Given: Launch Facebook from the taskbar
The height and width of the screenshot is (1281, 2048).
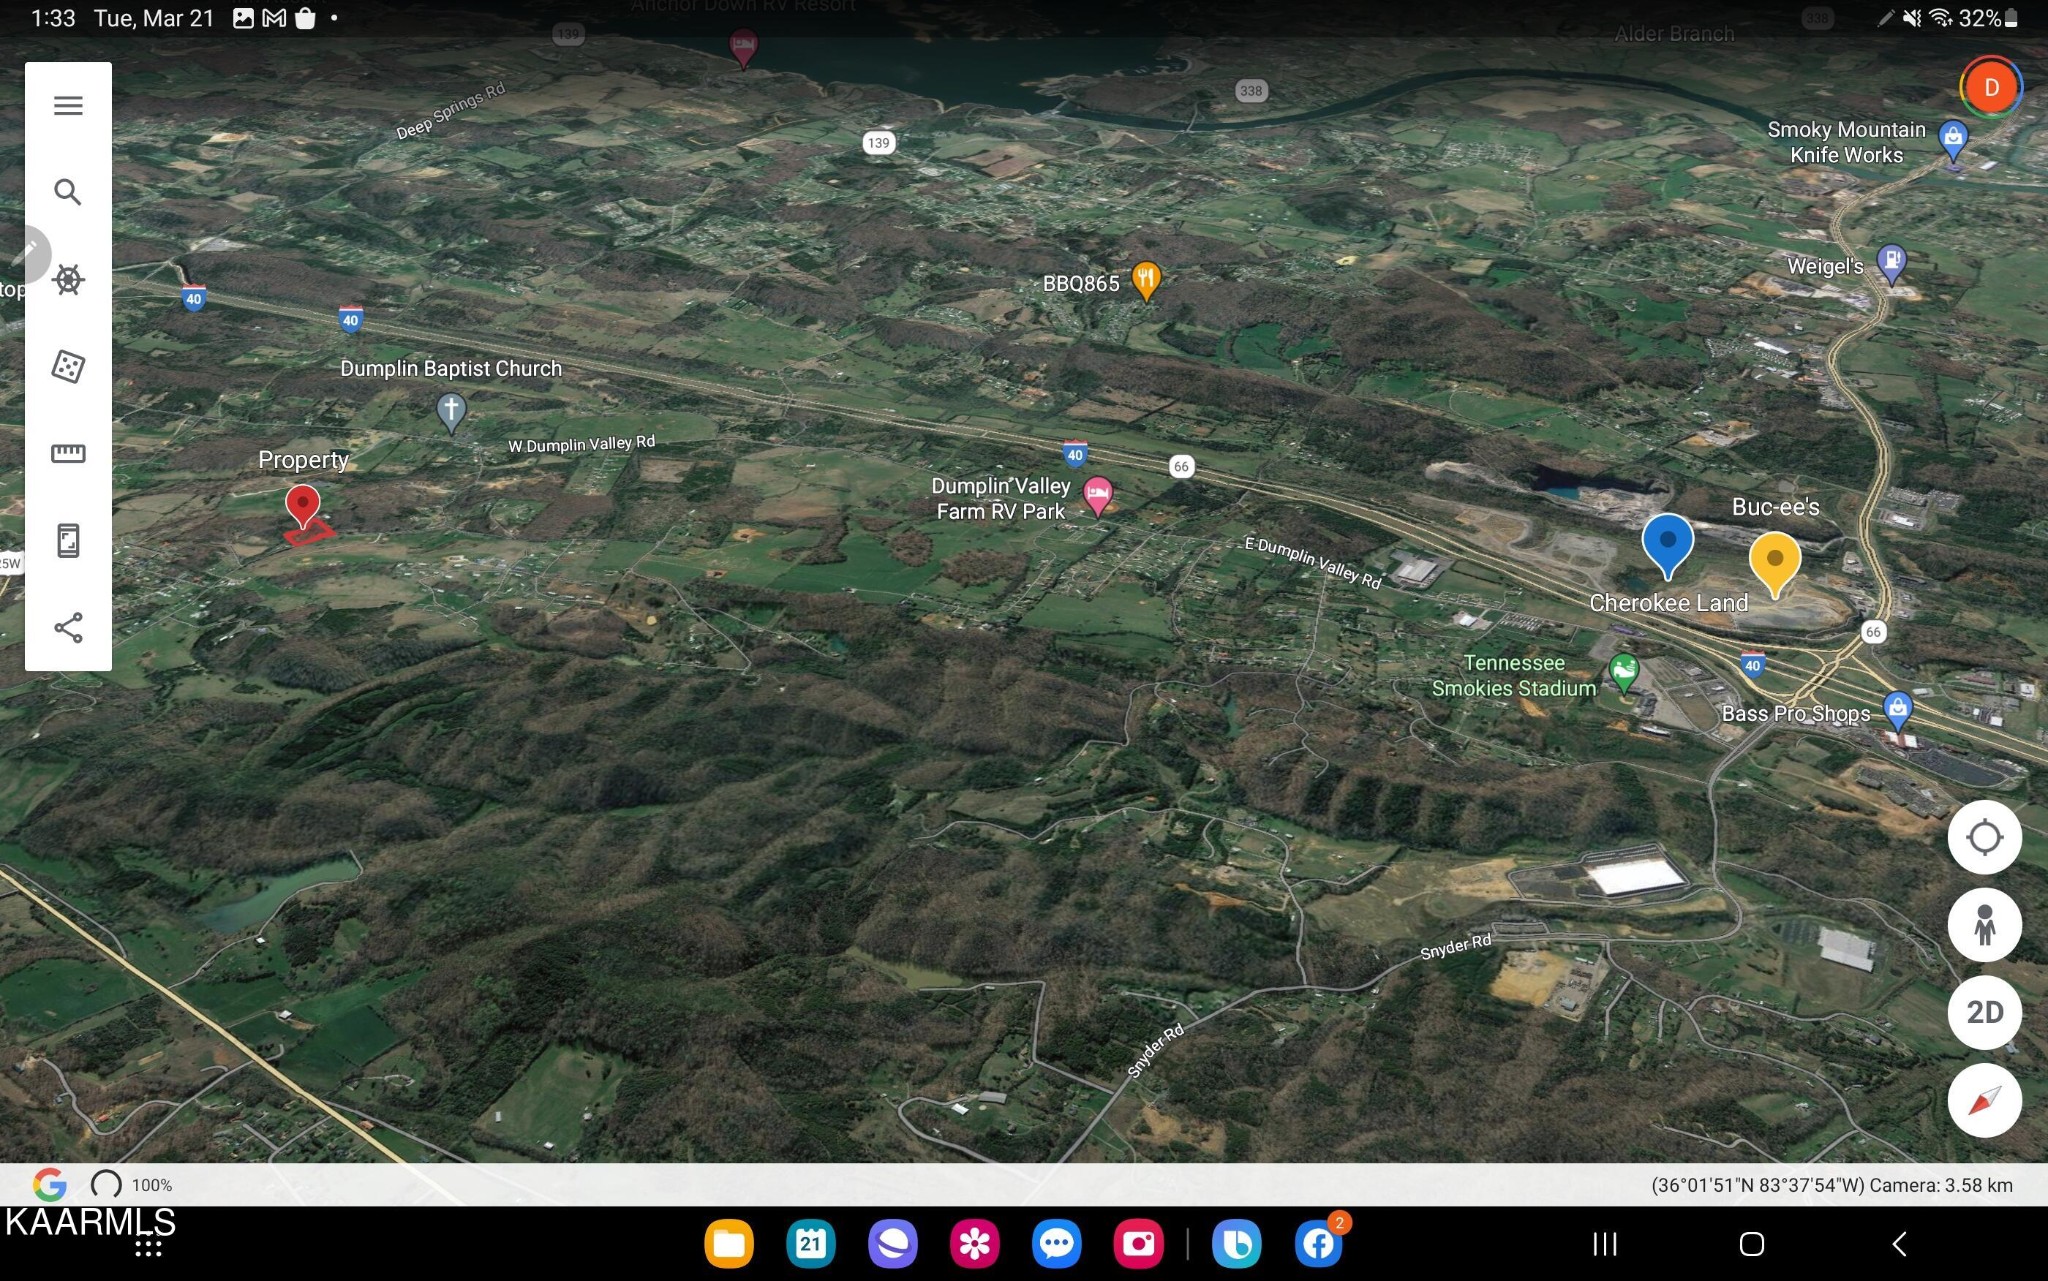Looking at the screenshot, I should (1318, 1244).
